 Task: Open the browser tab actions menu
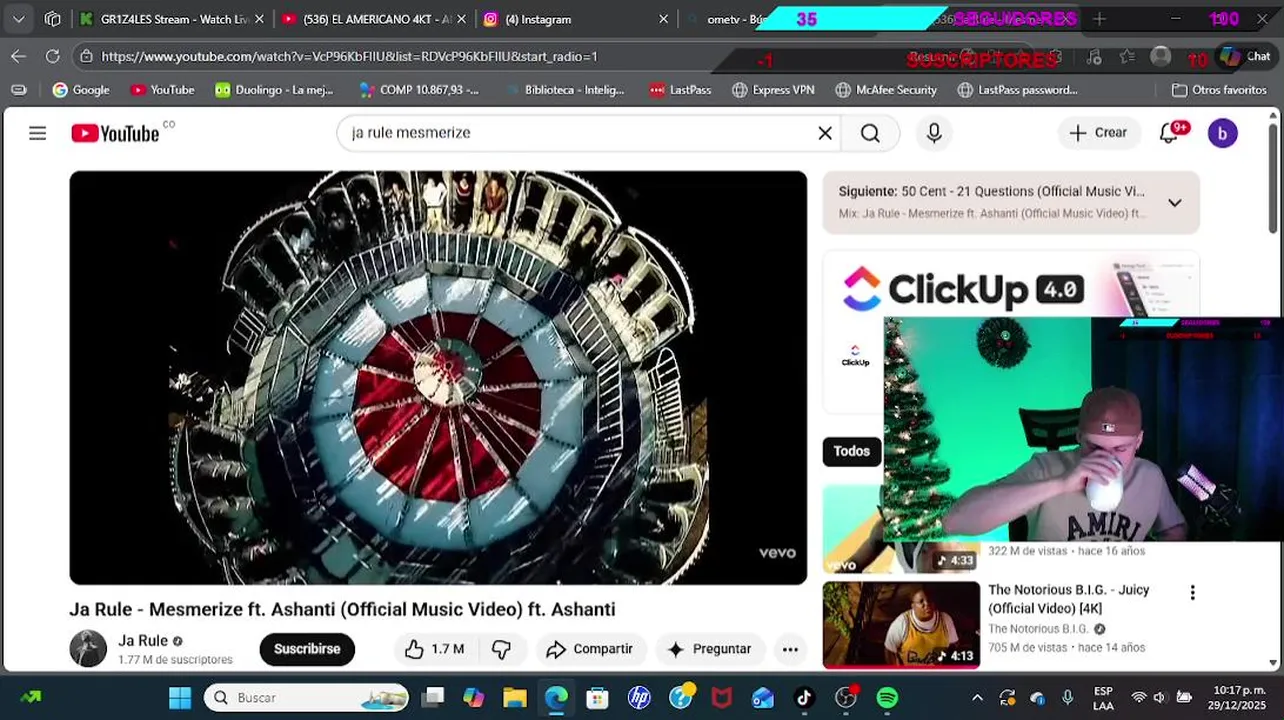[19, 19]
